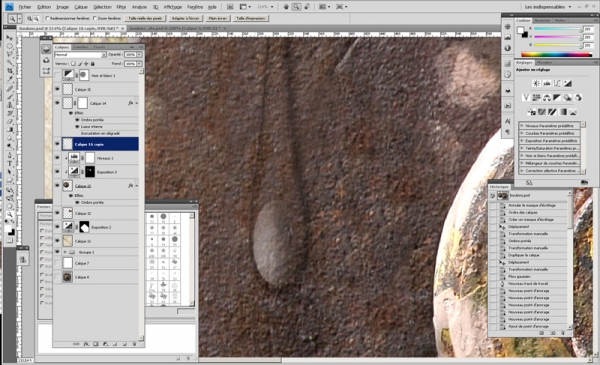Select the Hand tool in the application bar
Viewport: 600px width, 365px height.
(286, 7)
